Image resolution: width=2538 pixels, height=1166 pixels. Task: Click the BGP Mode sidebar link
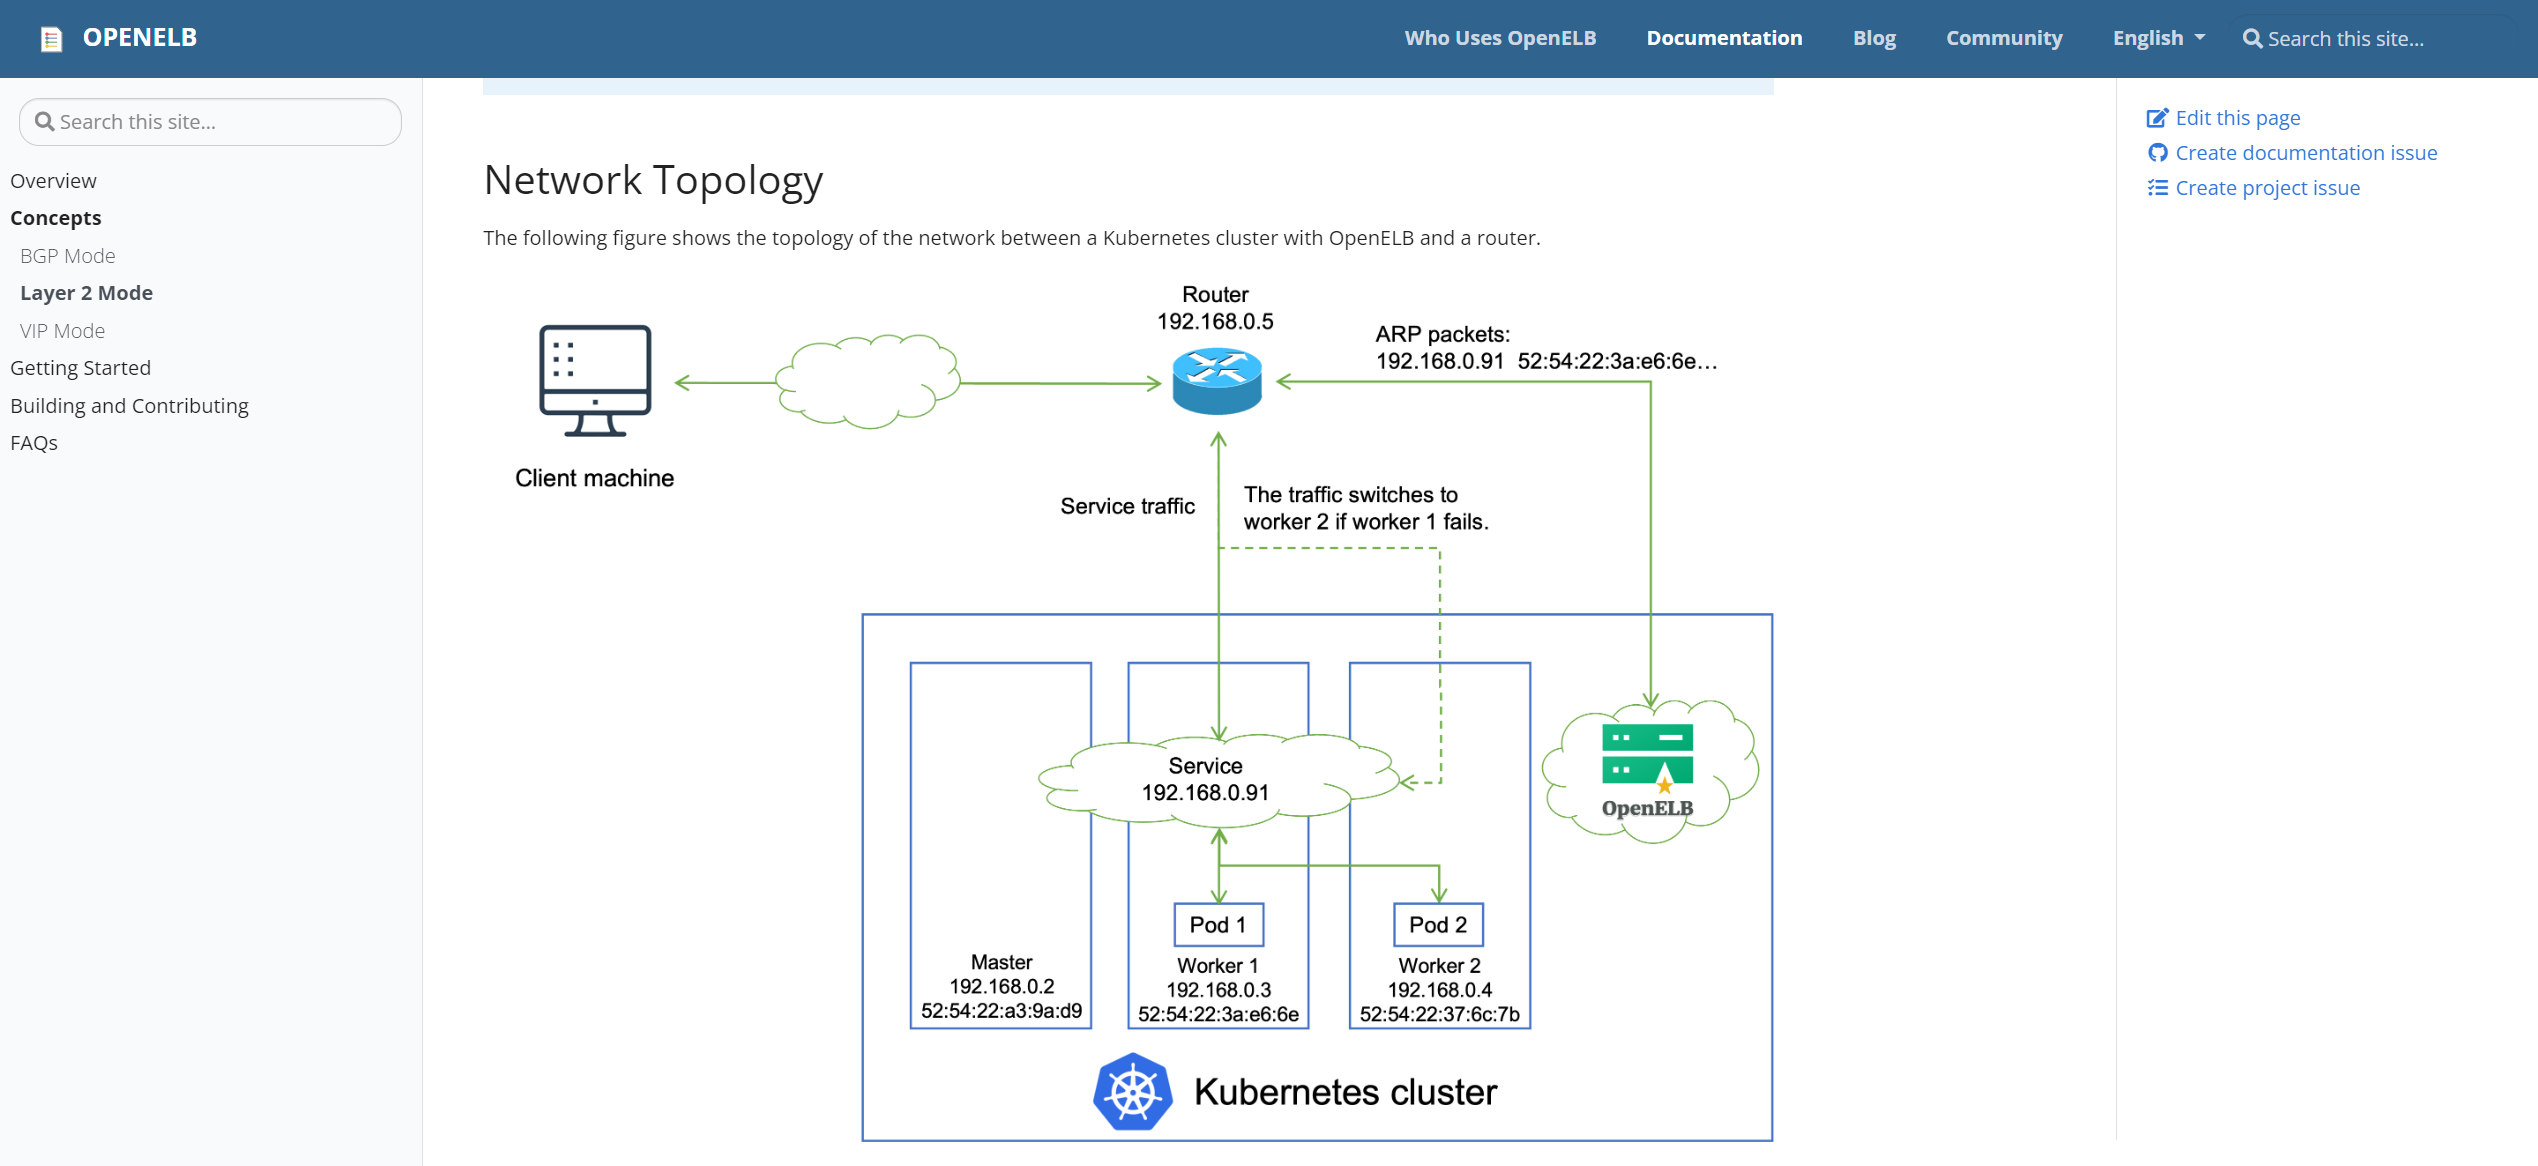(x=68, y=254)
